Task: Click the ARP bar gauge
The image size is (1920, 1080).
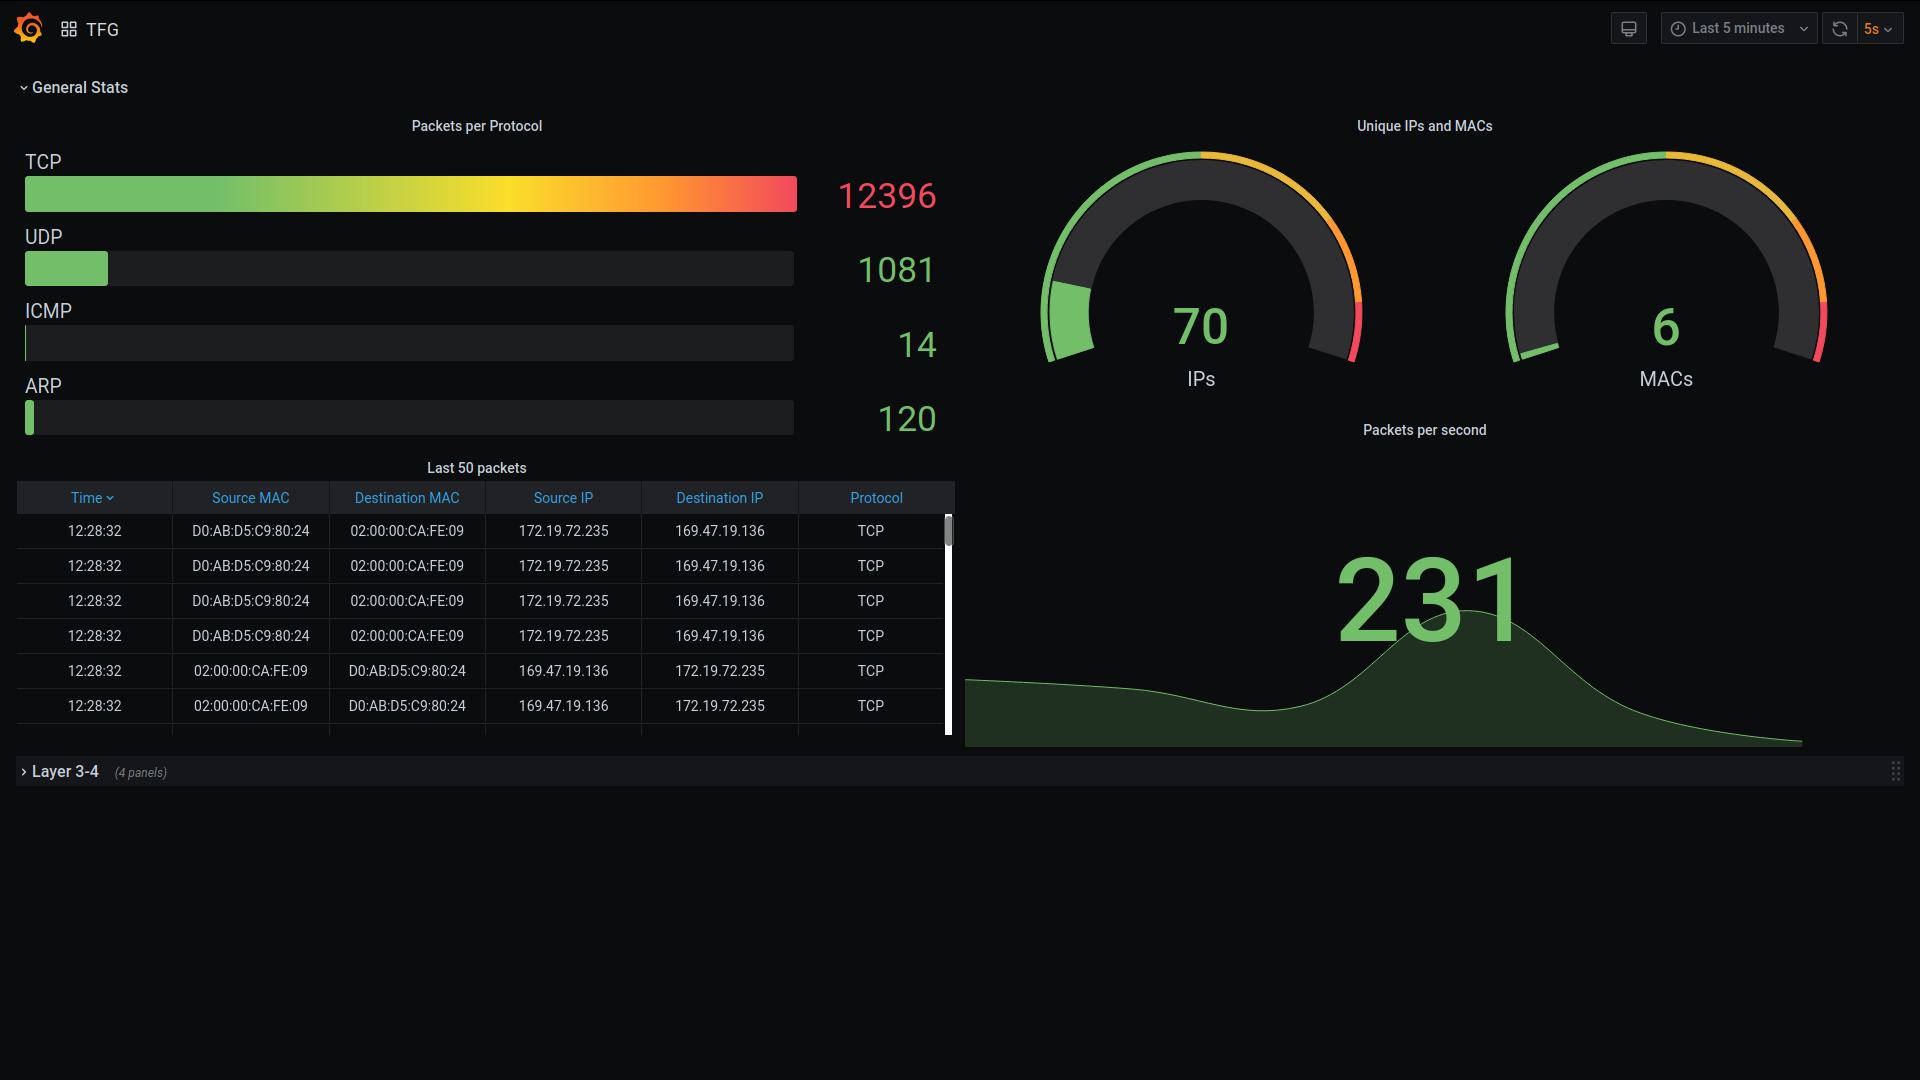Action: [409, 418]
